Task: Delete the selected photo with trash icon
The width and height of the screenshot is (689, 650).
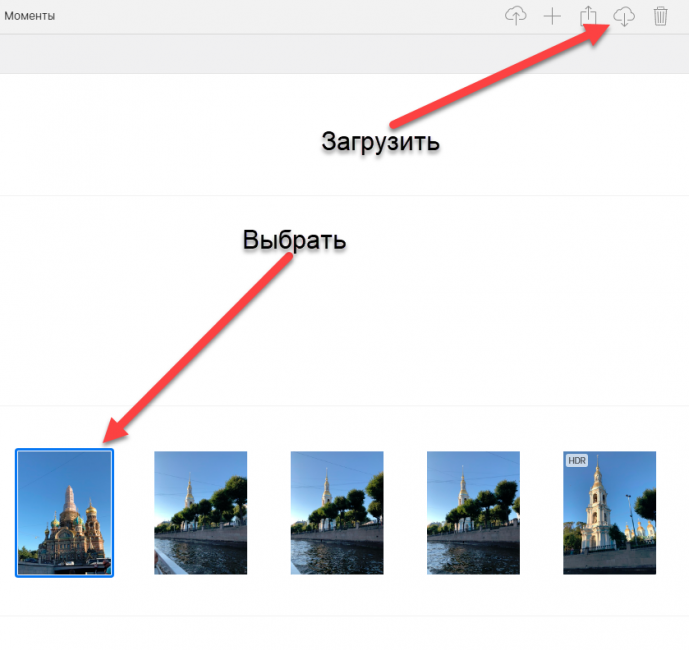Action: (660, 16)
